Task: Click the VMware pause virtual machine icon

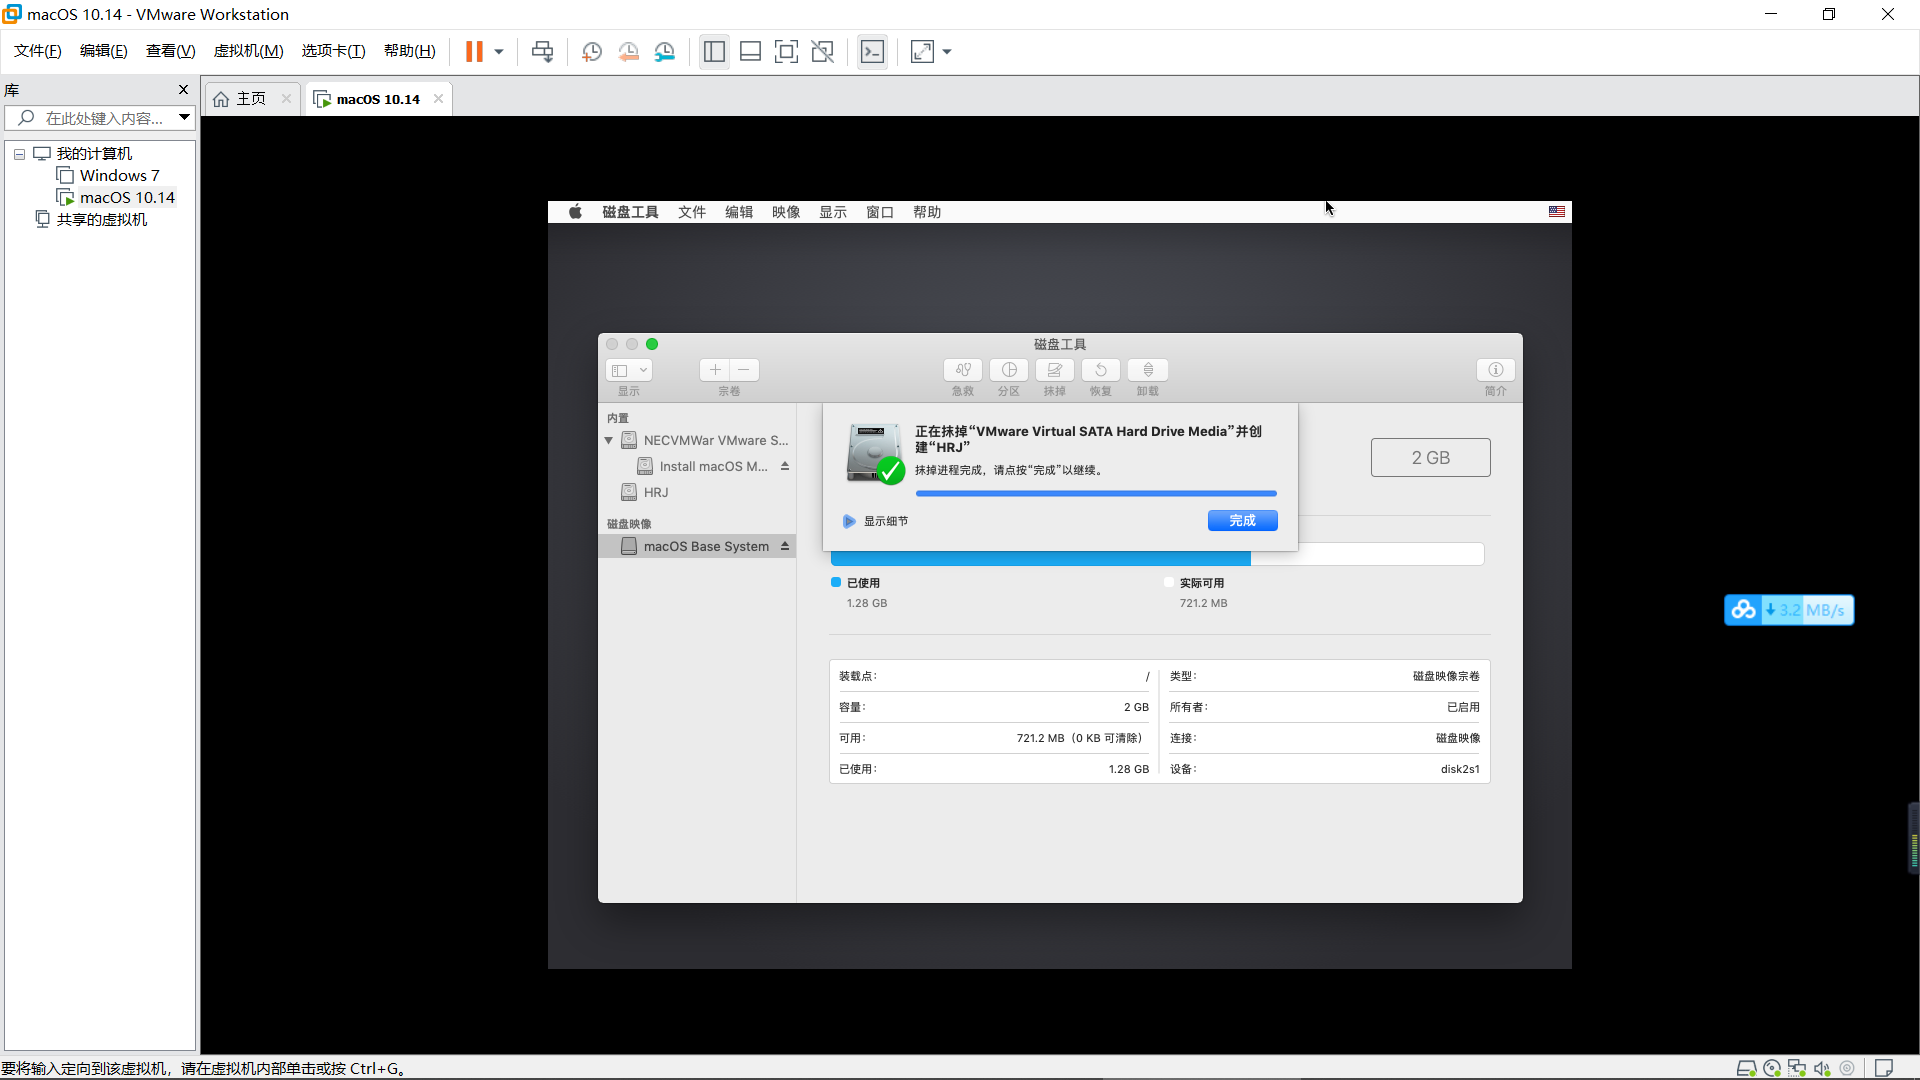Action: (x=474, y=52)
